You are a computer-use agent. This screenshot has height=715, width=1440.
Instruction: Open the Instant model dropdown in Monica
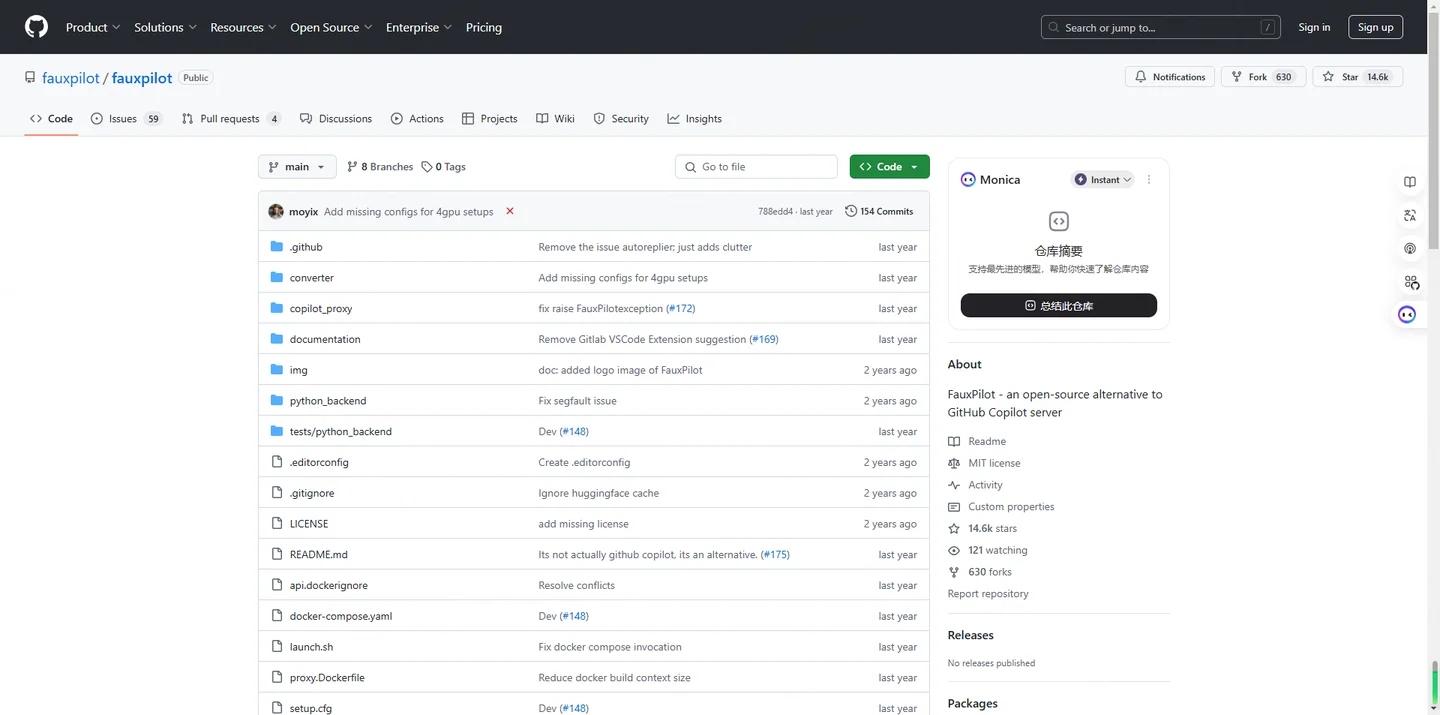click(x=1103, y=180)
